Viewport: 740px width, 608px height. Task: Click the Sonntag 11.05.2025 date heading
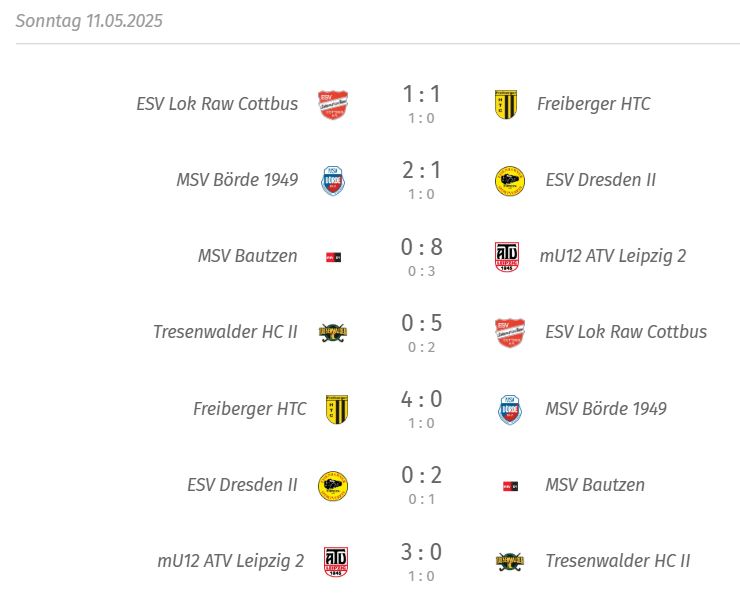pos(89,21)
